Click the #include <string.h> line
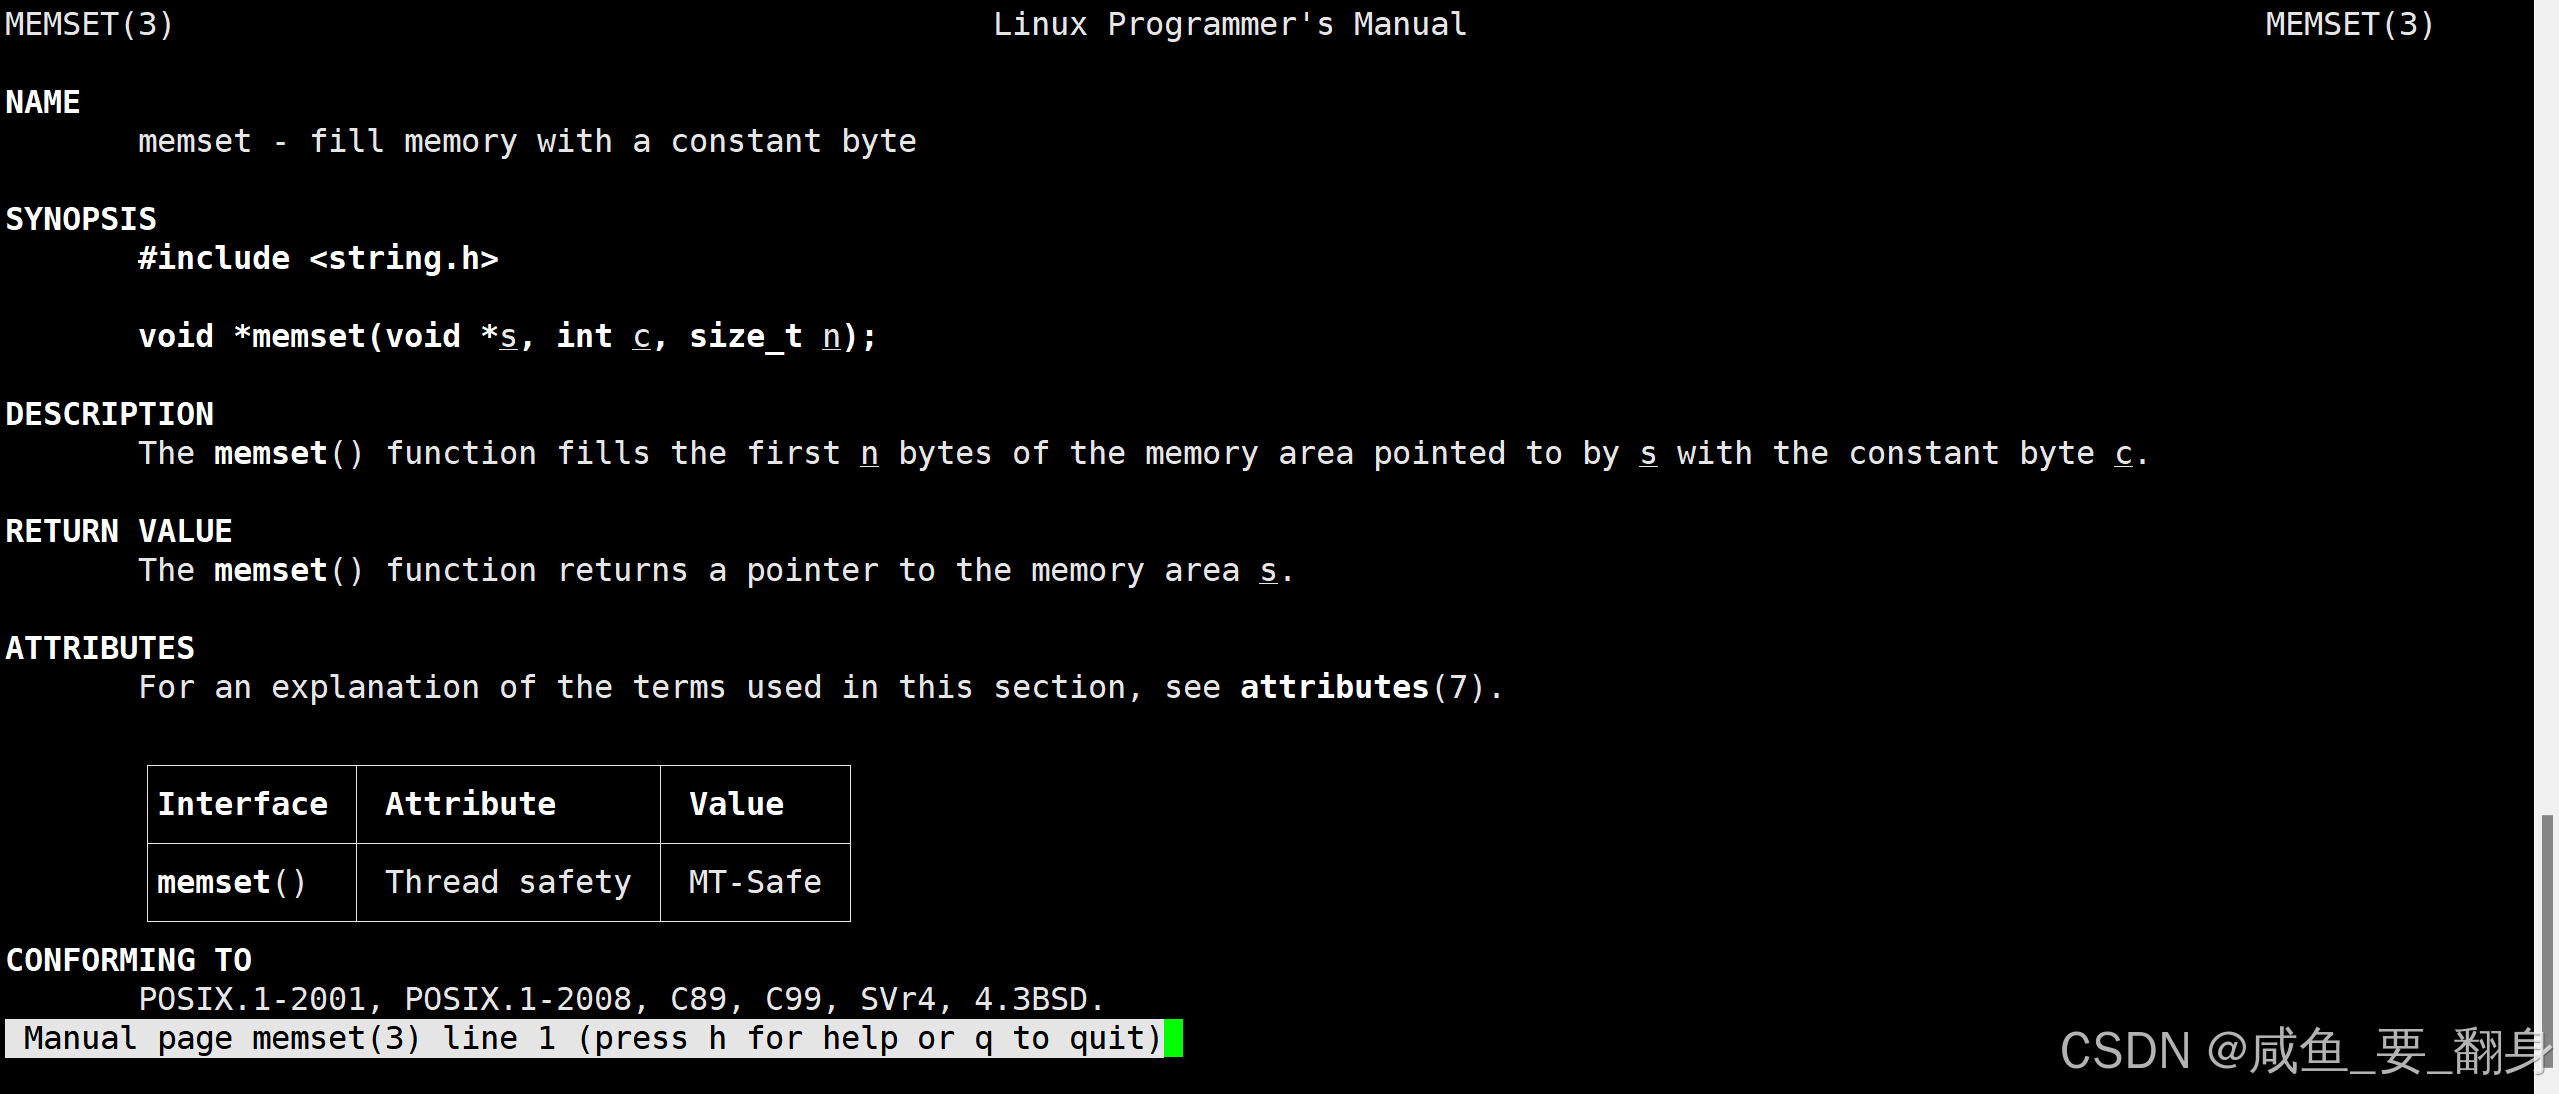This screenshot has width=2559, height=1094. click(x=318, y=258)
